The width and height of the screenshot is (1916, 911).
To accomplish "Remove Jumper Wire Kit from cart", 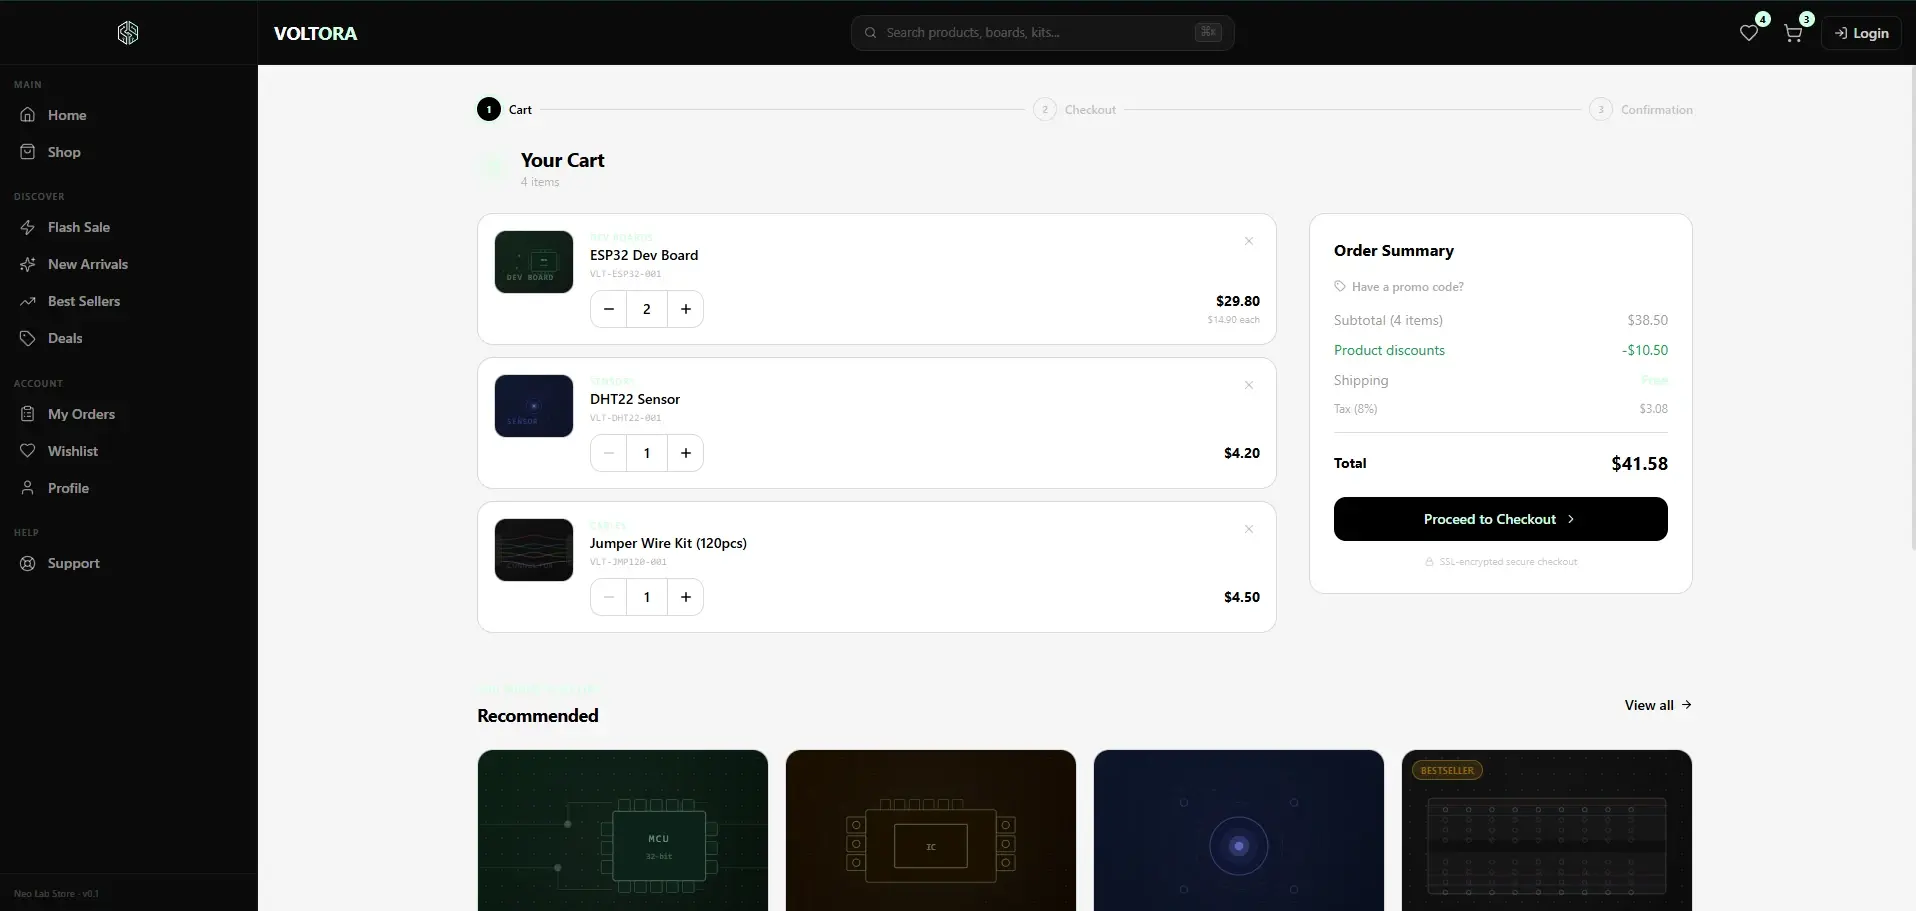I will 1249,529.
